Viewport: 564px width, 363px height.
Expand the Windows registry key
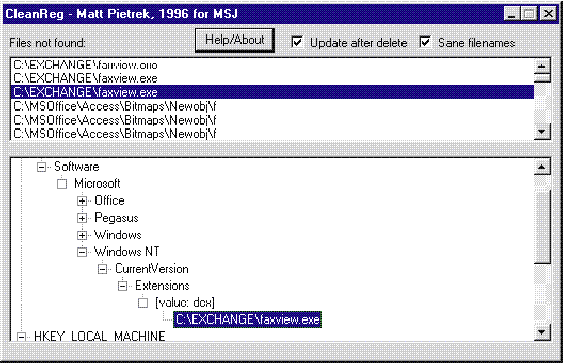tap(82, 235)
